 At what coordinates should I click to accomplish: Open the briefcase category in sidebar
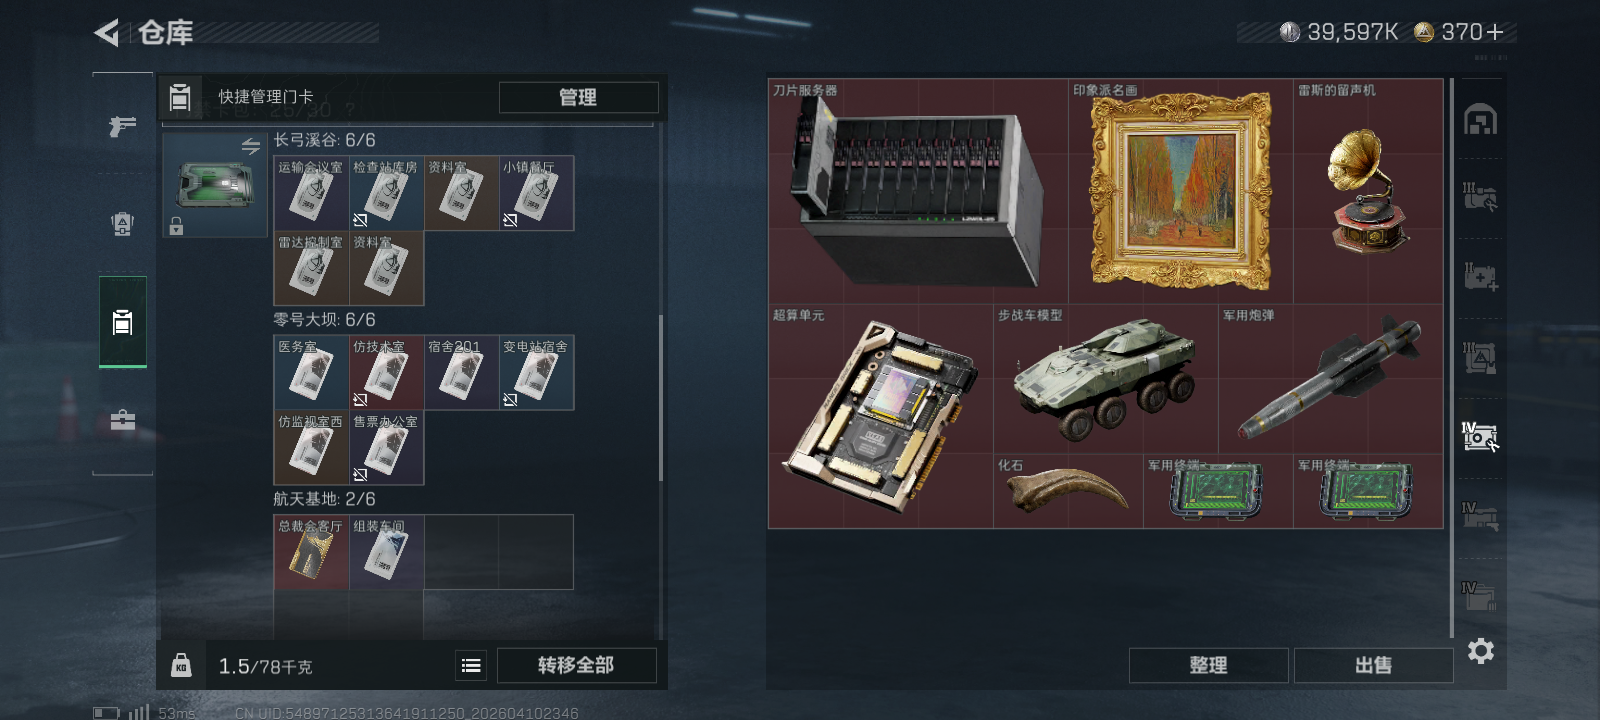[x=123, y=420]
